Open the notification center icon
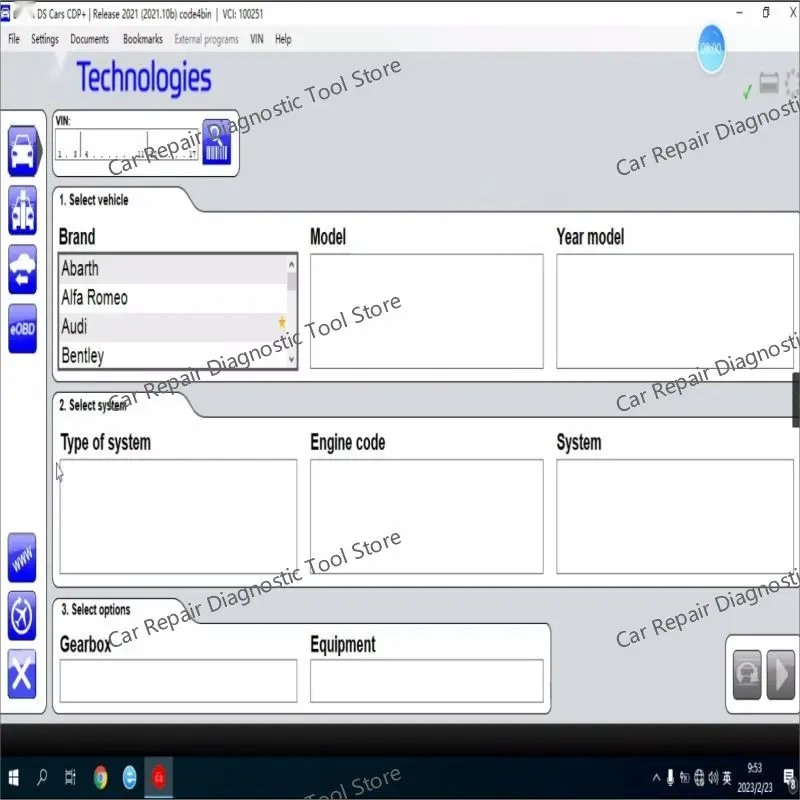Viewport: 800px width, 800px height. tap(790, 779)
